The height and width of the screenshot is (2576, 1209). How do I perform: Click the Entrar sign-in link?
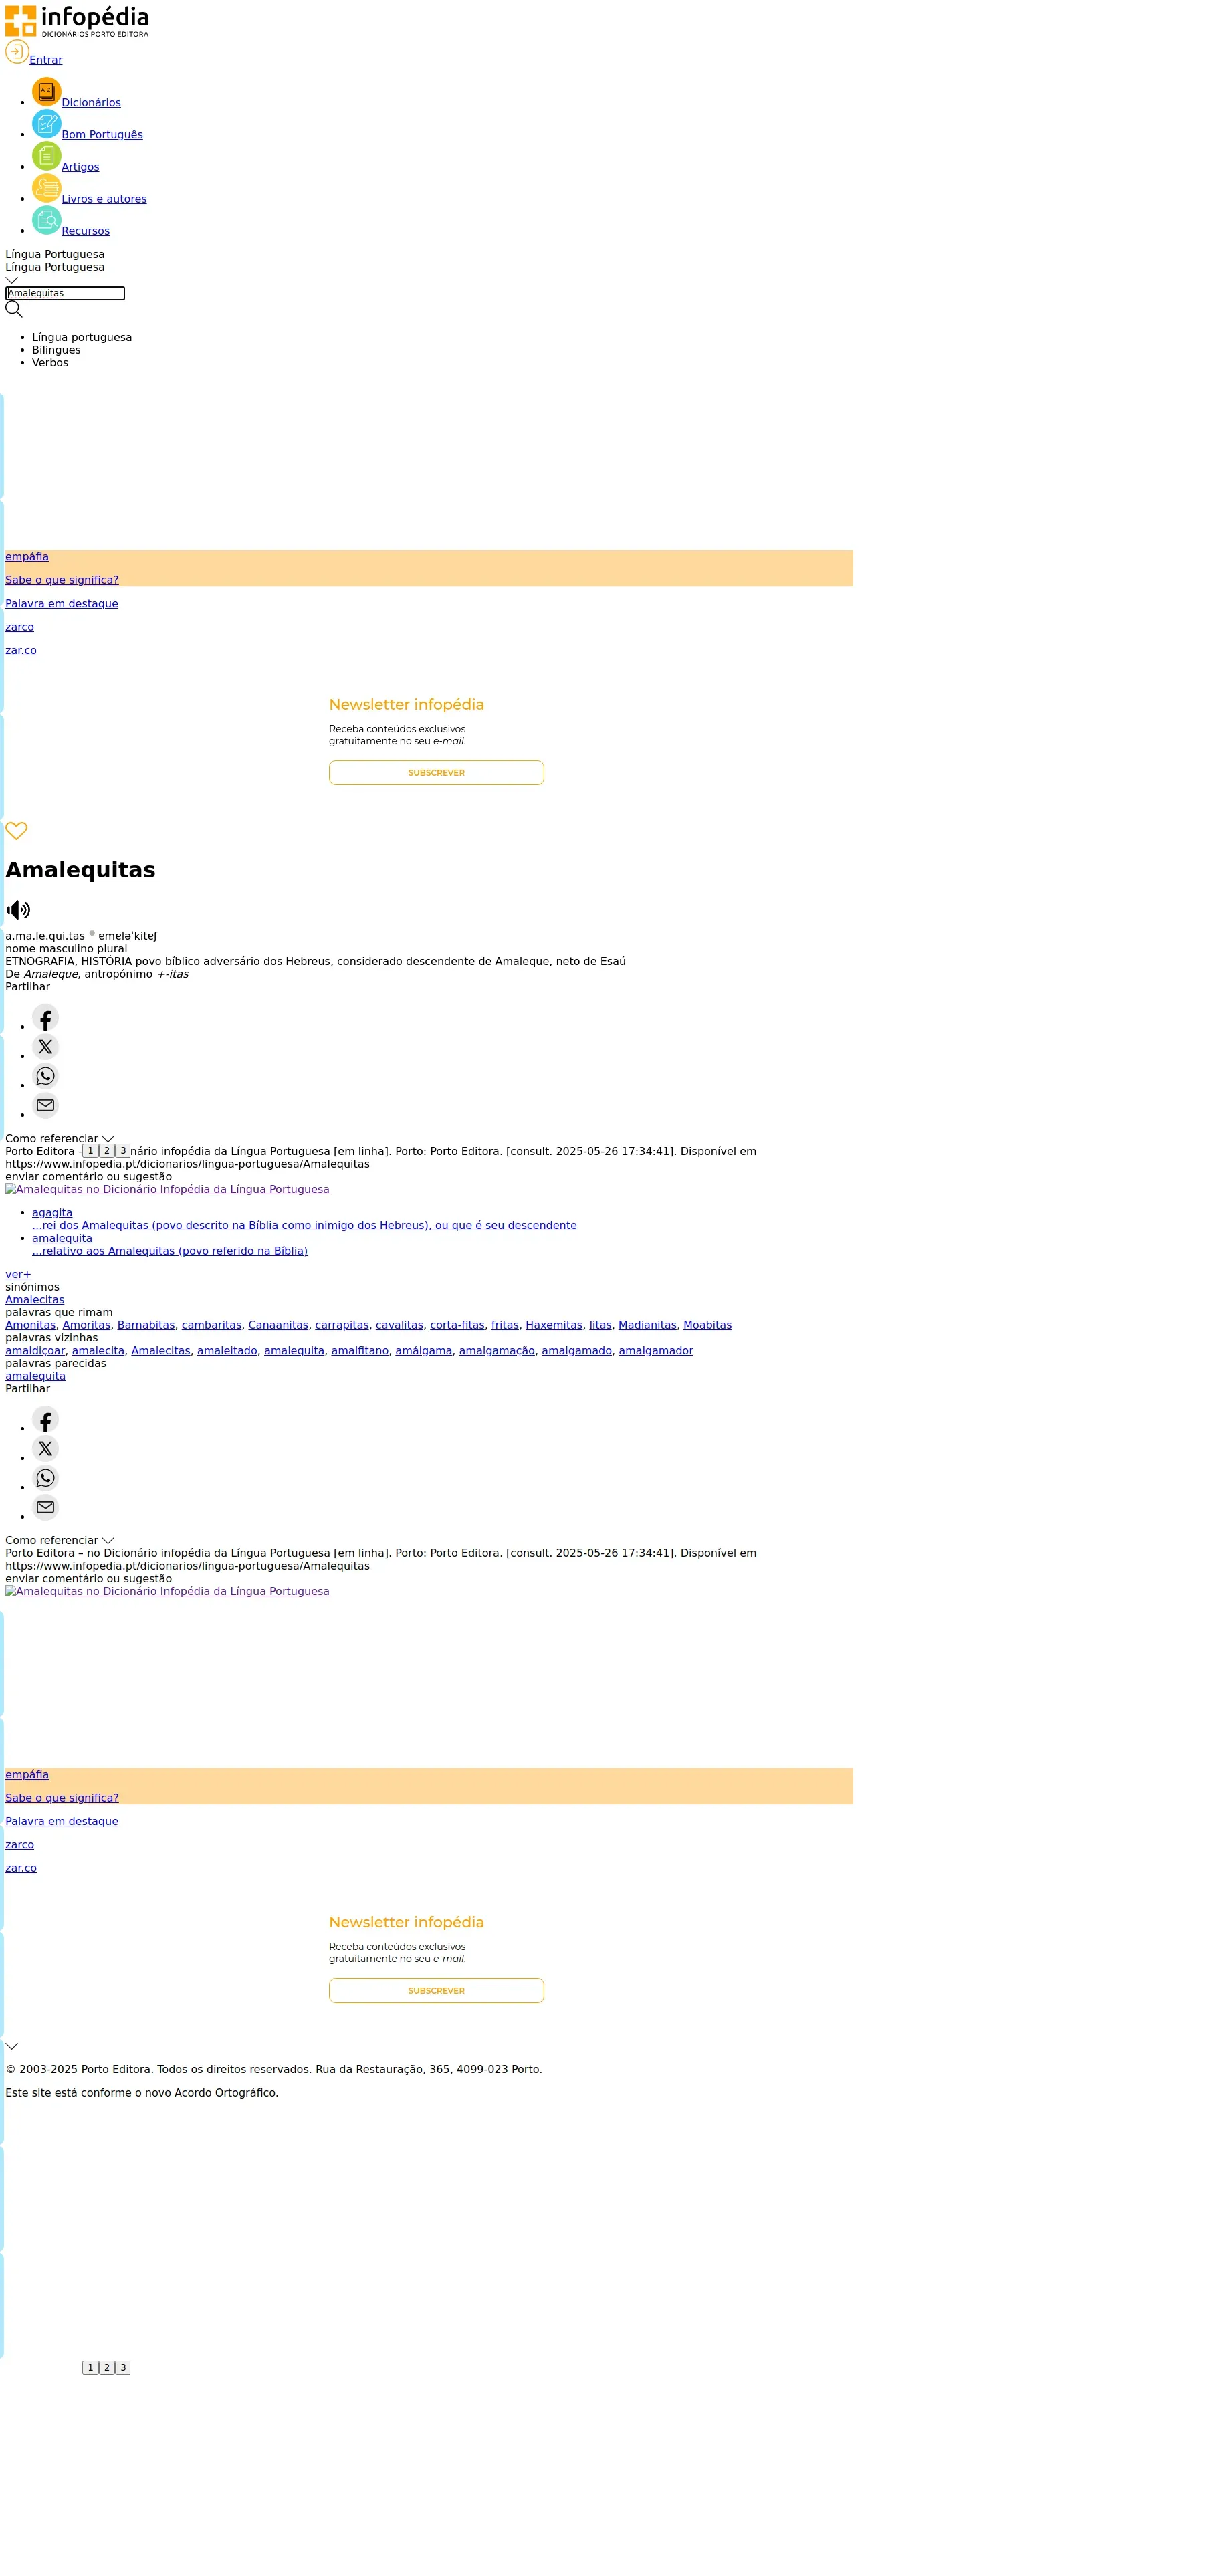(46, 60)
